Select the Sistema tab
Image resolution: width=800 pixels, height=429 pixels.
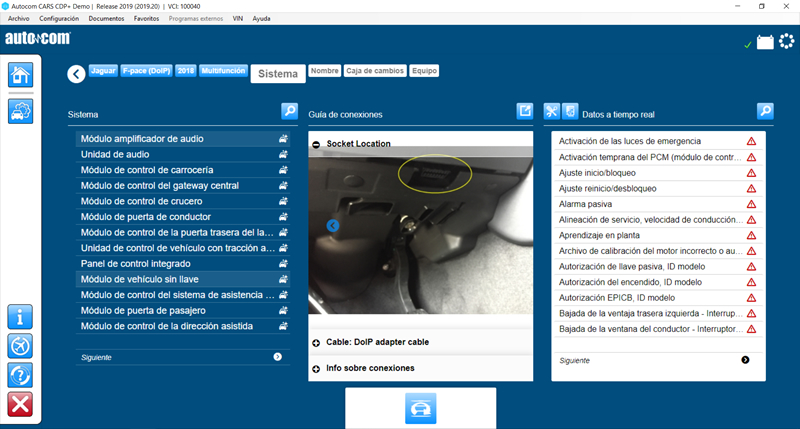(x=278, y=73)
